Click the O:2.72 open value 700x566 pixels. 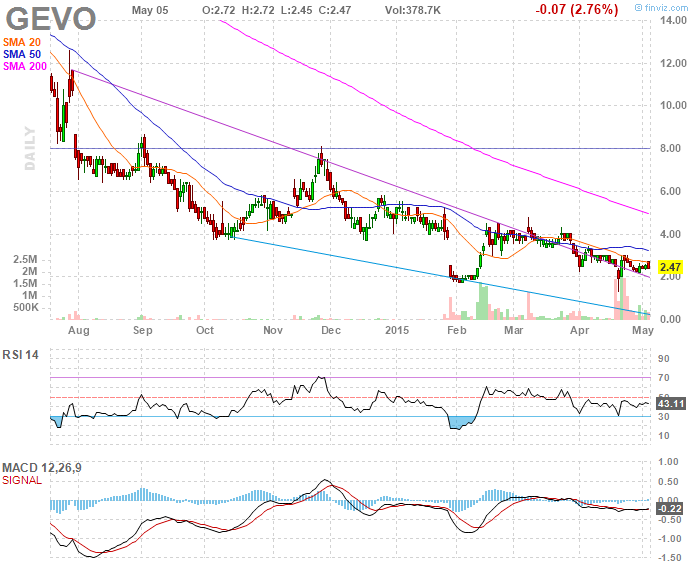(218, 10)
